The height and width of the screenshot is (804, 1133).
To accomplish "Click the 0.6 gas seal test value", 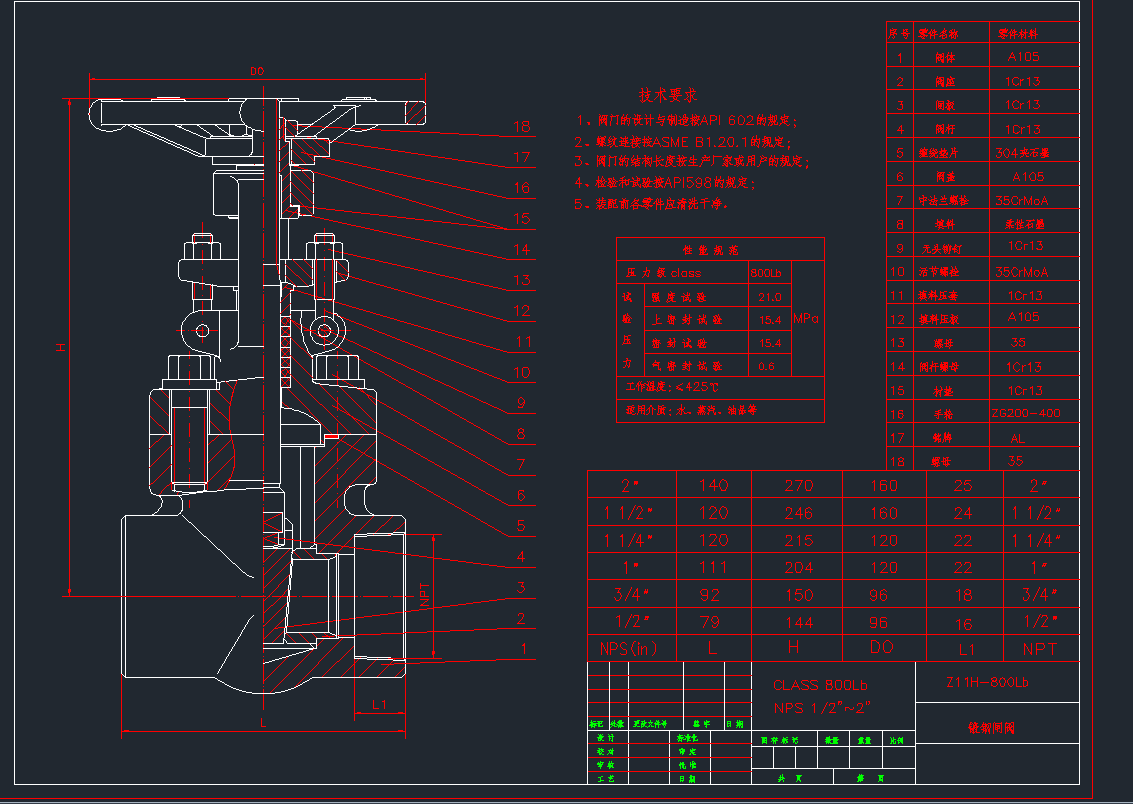I will coord(766,366).
